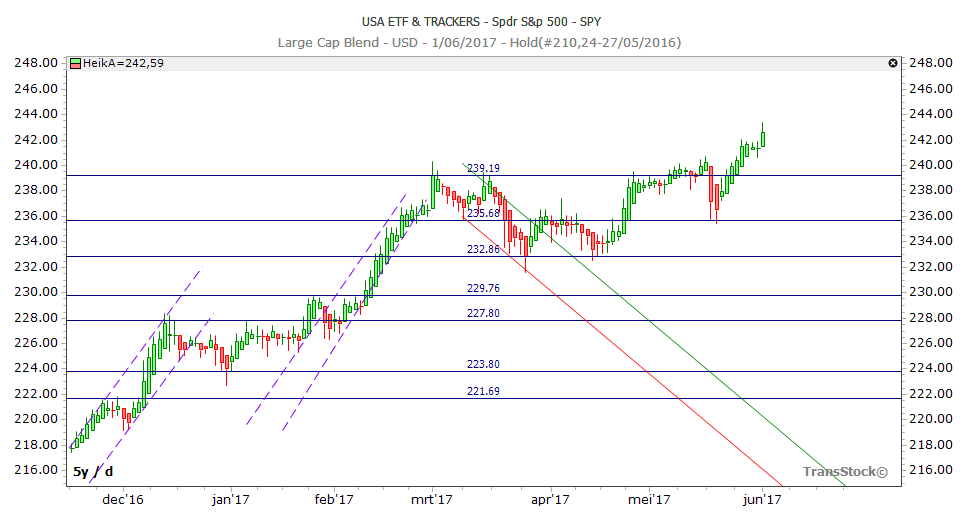Click 216.00 on the left price axis
Viewport: 968px width, 527px height.
tap(36, 470)
